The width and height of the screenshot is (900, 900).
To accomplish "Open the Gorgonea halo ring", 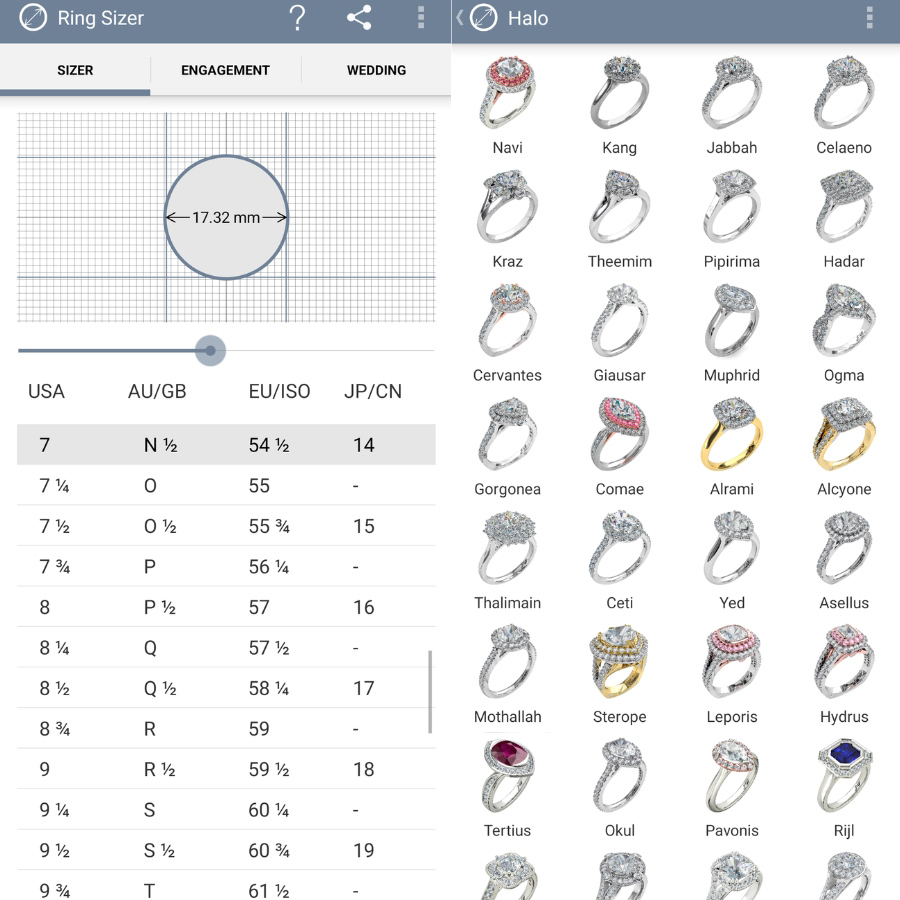I will [507, 447].
